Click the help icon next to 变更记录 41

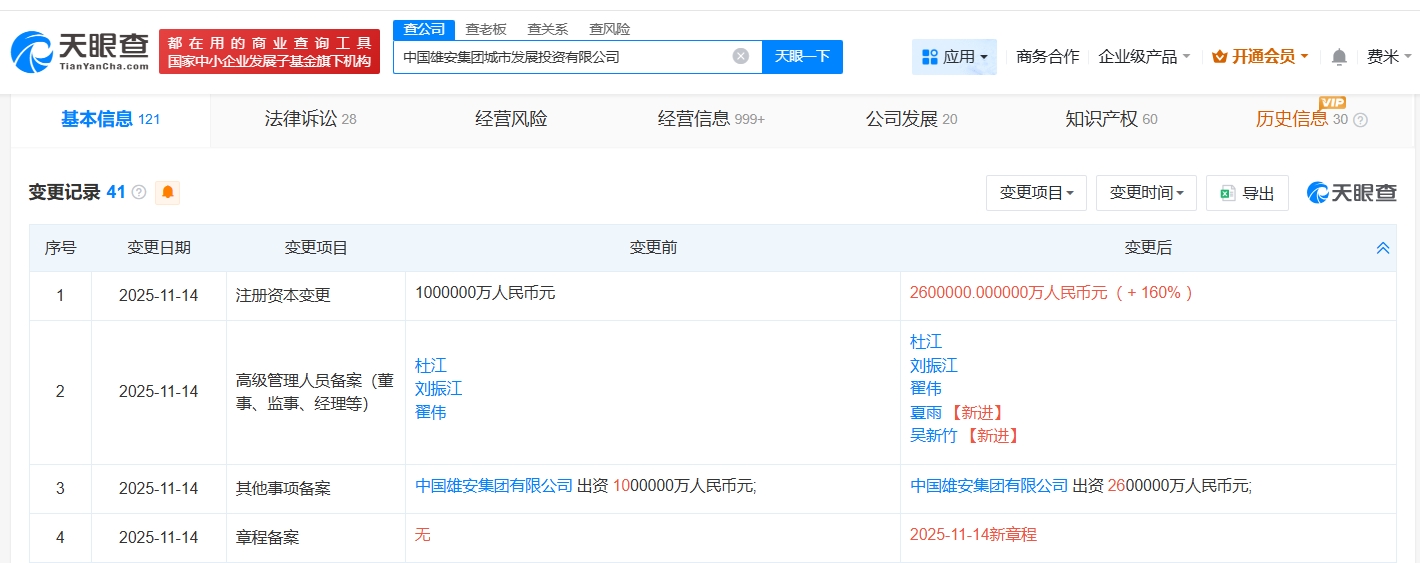point(139,192)
